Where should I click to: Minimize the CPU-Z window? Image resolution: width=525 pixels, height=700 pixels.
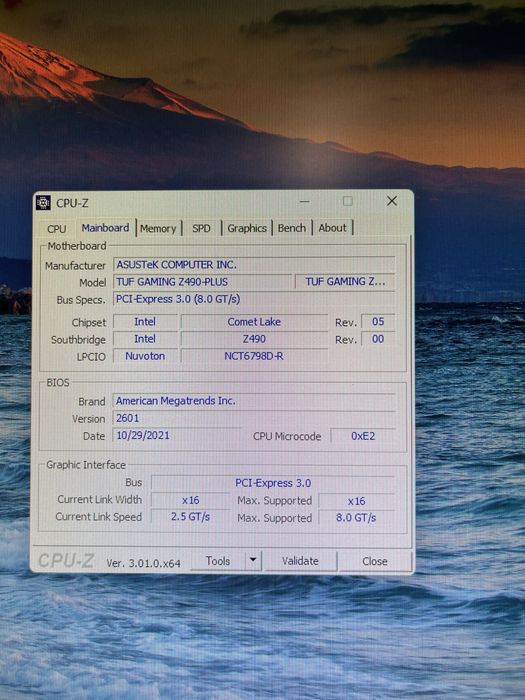tap(305, 201)
